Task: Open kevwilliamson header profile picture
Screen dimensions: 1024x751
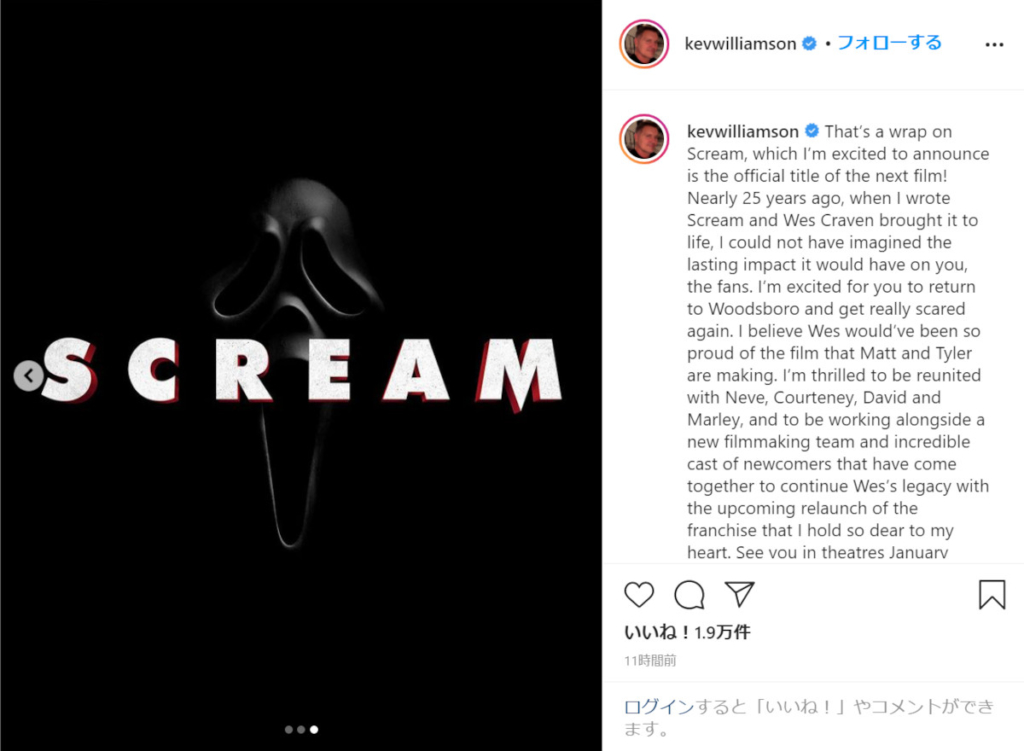Action: click(x=644, y=44)
